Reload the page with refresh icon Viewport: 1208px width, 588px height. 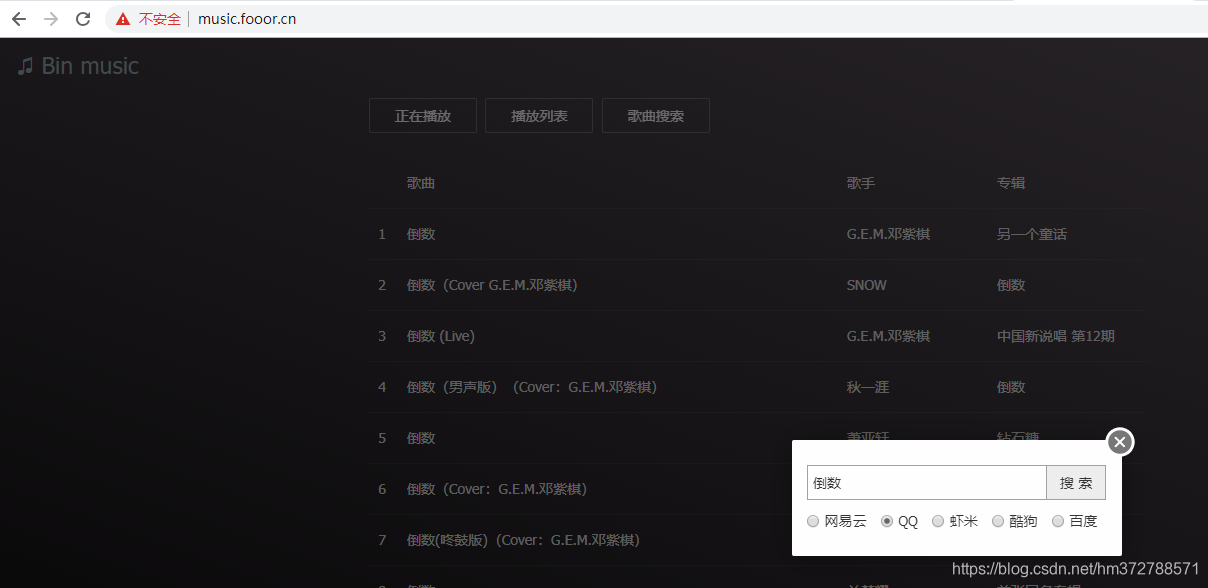83,19
